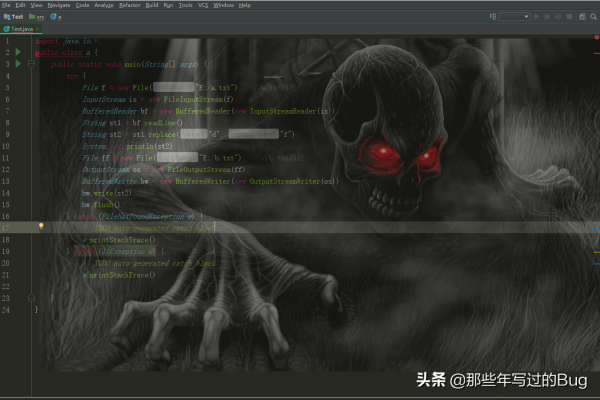Image resolution: width=600 pixels, height=400 pixels.
Task: Collapse the main method fold marker
Action: [x=31, y=63]
